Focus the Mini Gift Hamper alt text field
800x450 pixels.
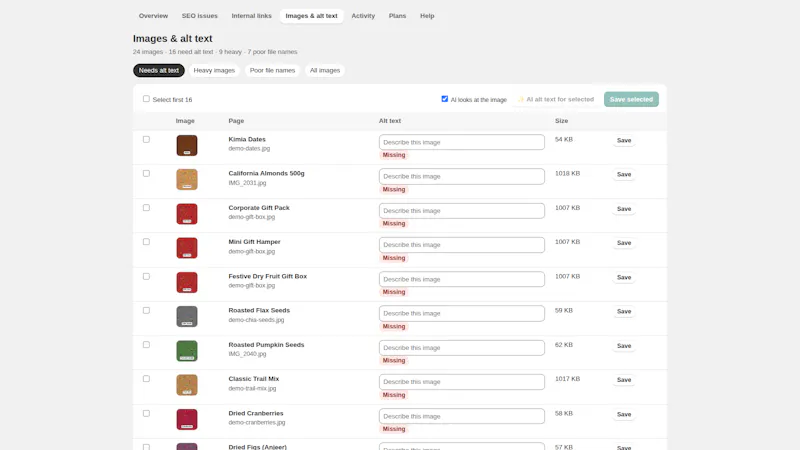(462, 245)
